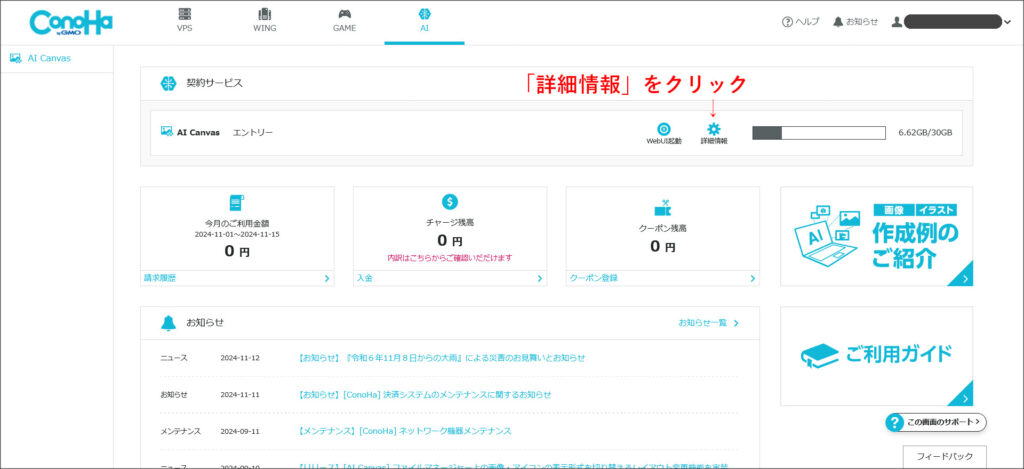
Task: Click the ConoHa by GMO logo
Action: [x=71, y=22]
